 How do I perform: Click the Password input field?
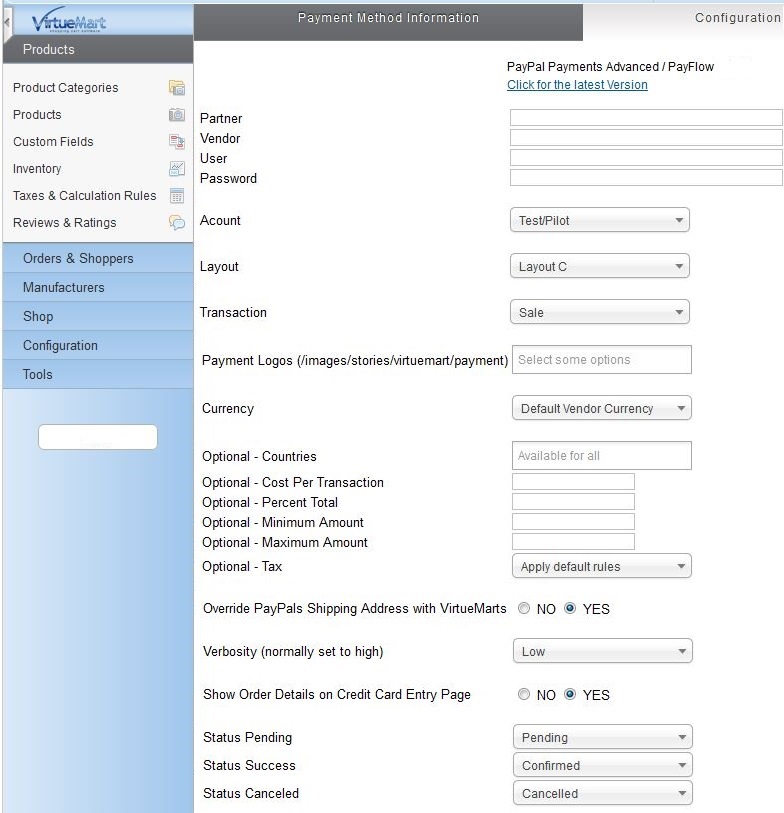pos(646,177)
